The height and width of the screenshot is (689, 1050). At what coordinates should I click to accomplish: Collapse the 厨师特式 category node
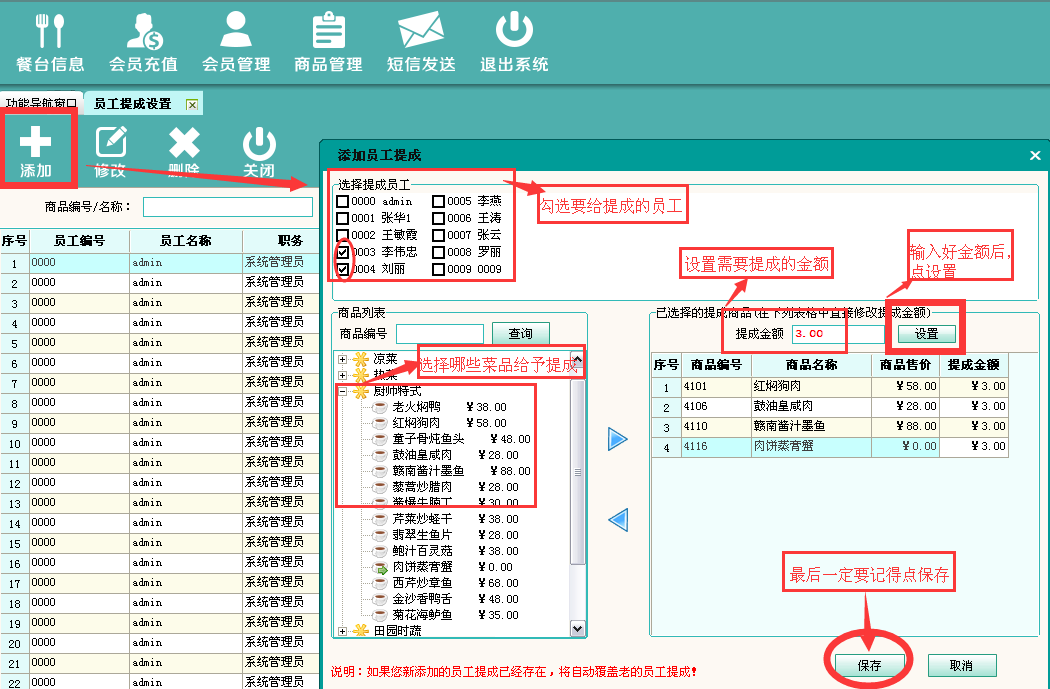point(343,391)
